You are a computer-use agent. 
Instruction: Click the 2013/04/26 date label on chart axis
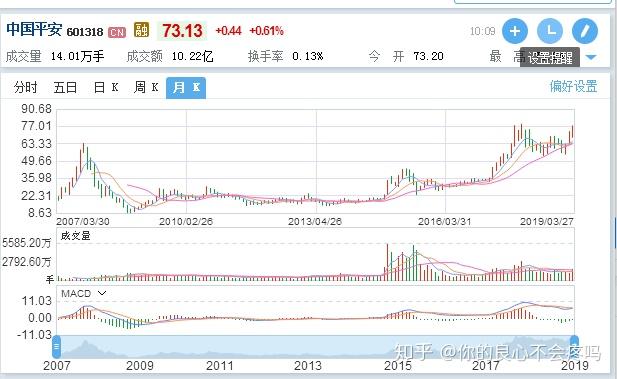[x=315, y=222]
